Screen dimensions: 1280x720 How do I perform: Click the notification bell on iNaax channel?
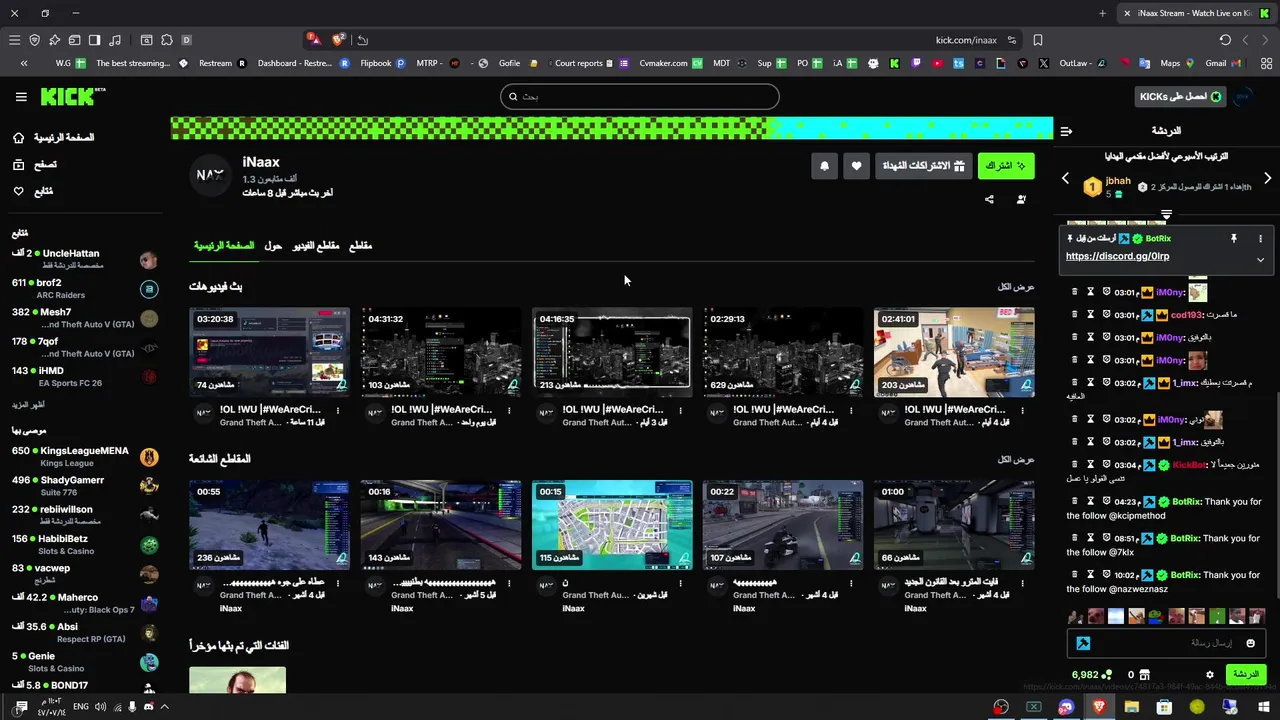pos(824,166)
